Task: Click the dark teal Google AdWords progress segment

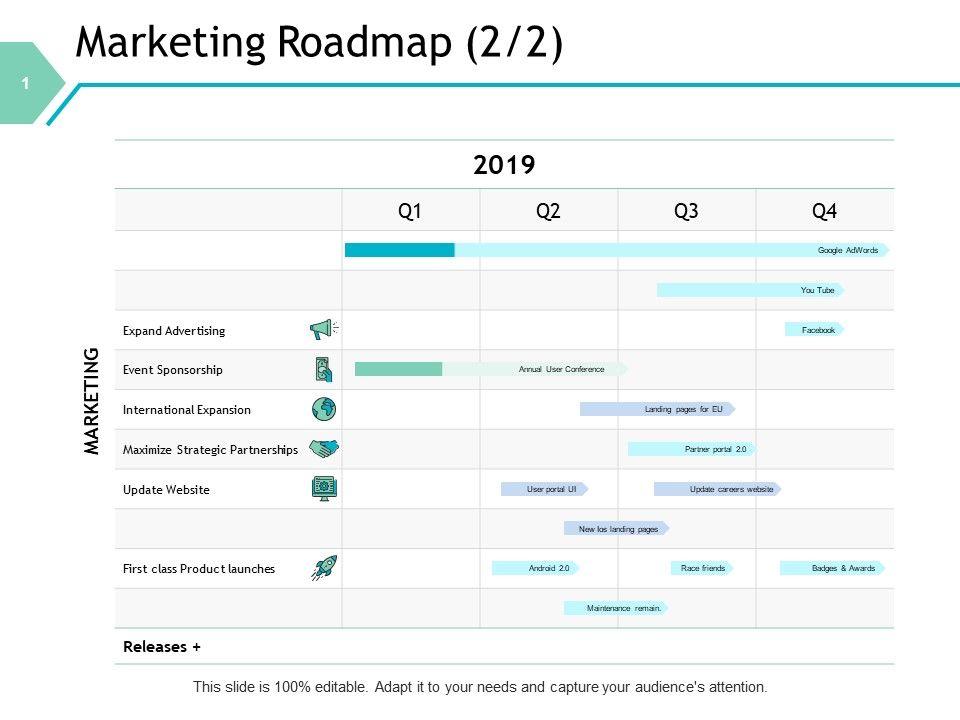Action: [x=399, y=250]
